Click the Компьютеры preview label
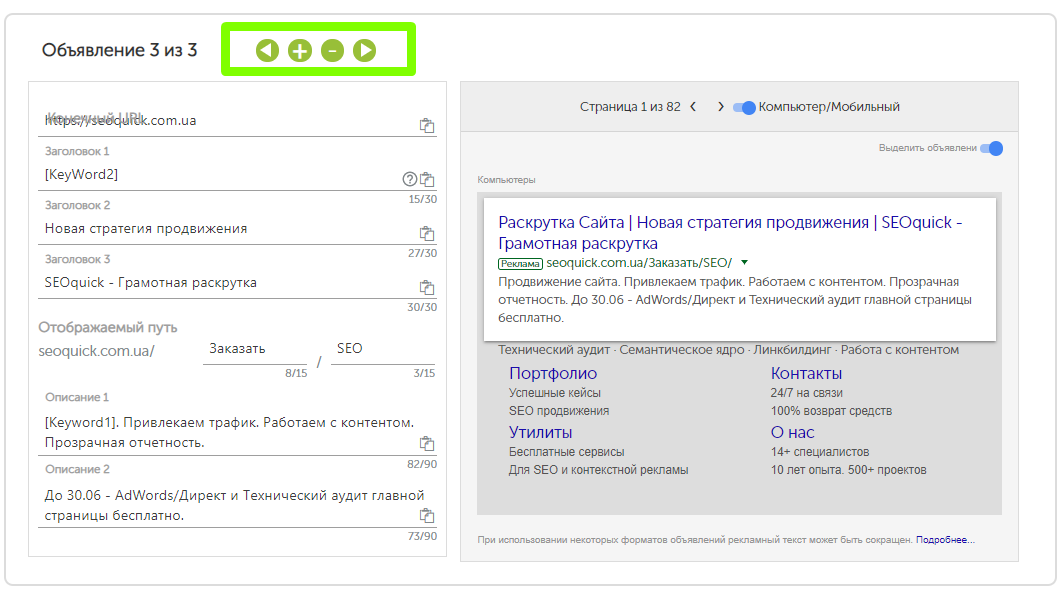1062x593 pixels. tap(506, 179)
